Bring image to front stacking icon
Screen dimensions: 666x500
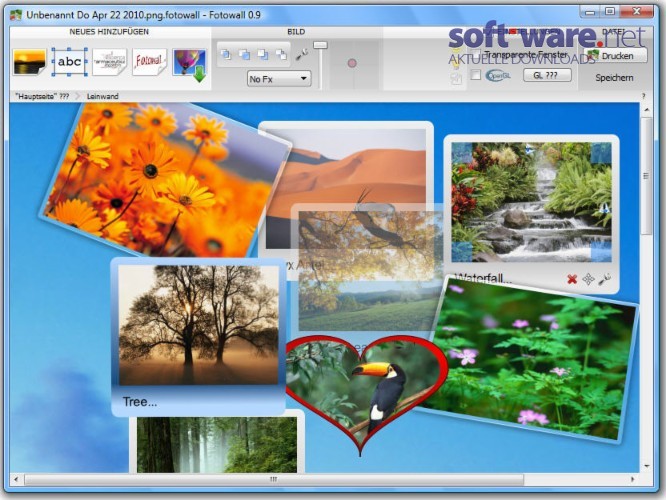click(x=226, y=54)
